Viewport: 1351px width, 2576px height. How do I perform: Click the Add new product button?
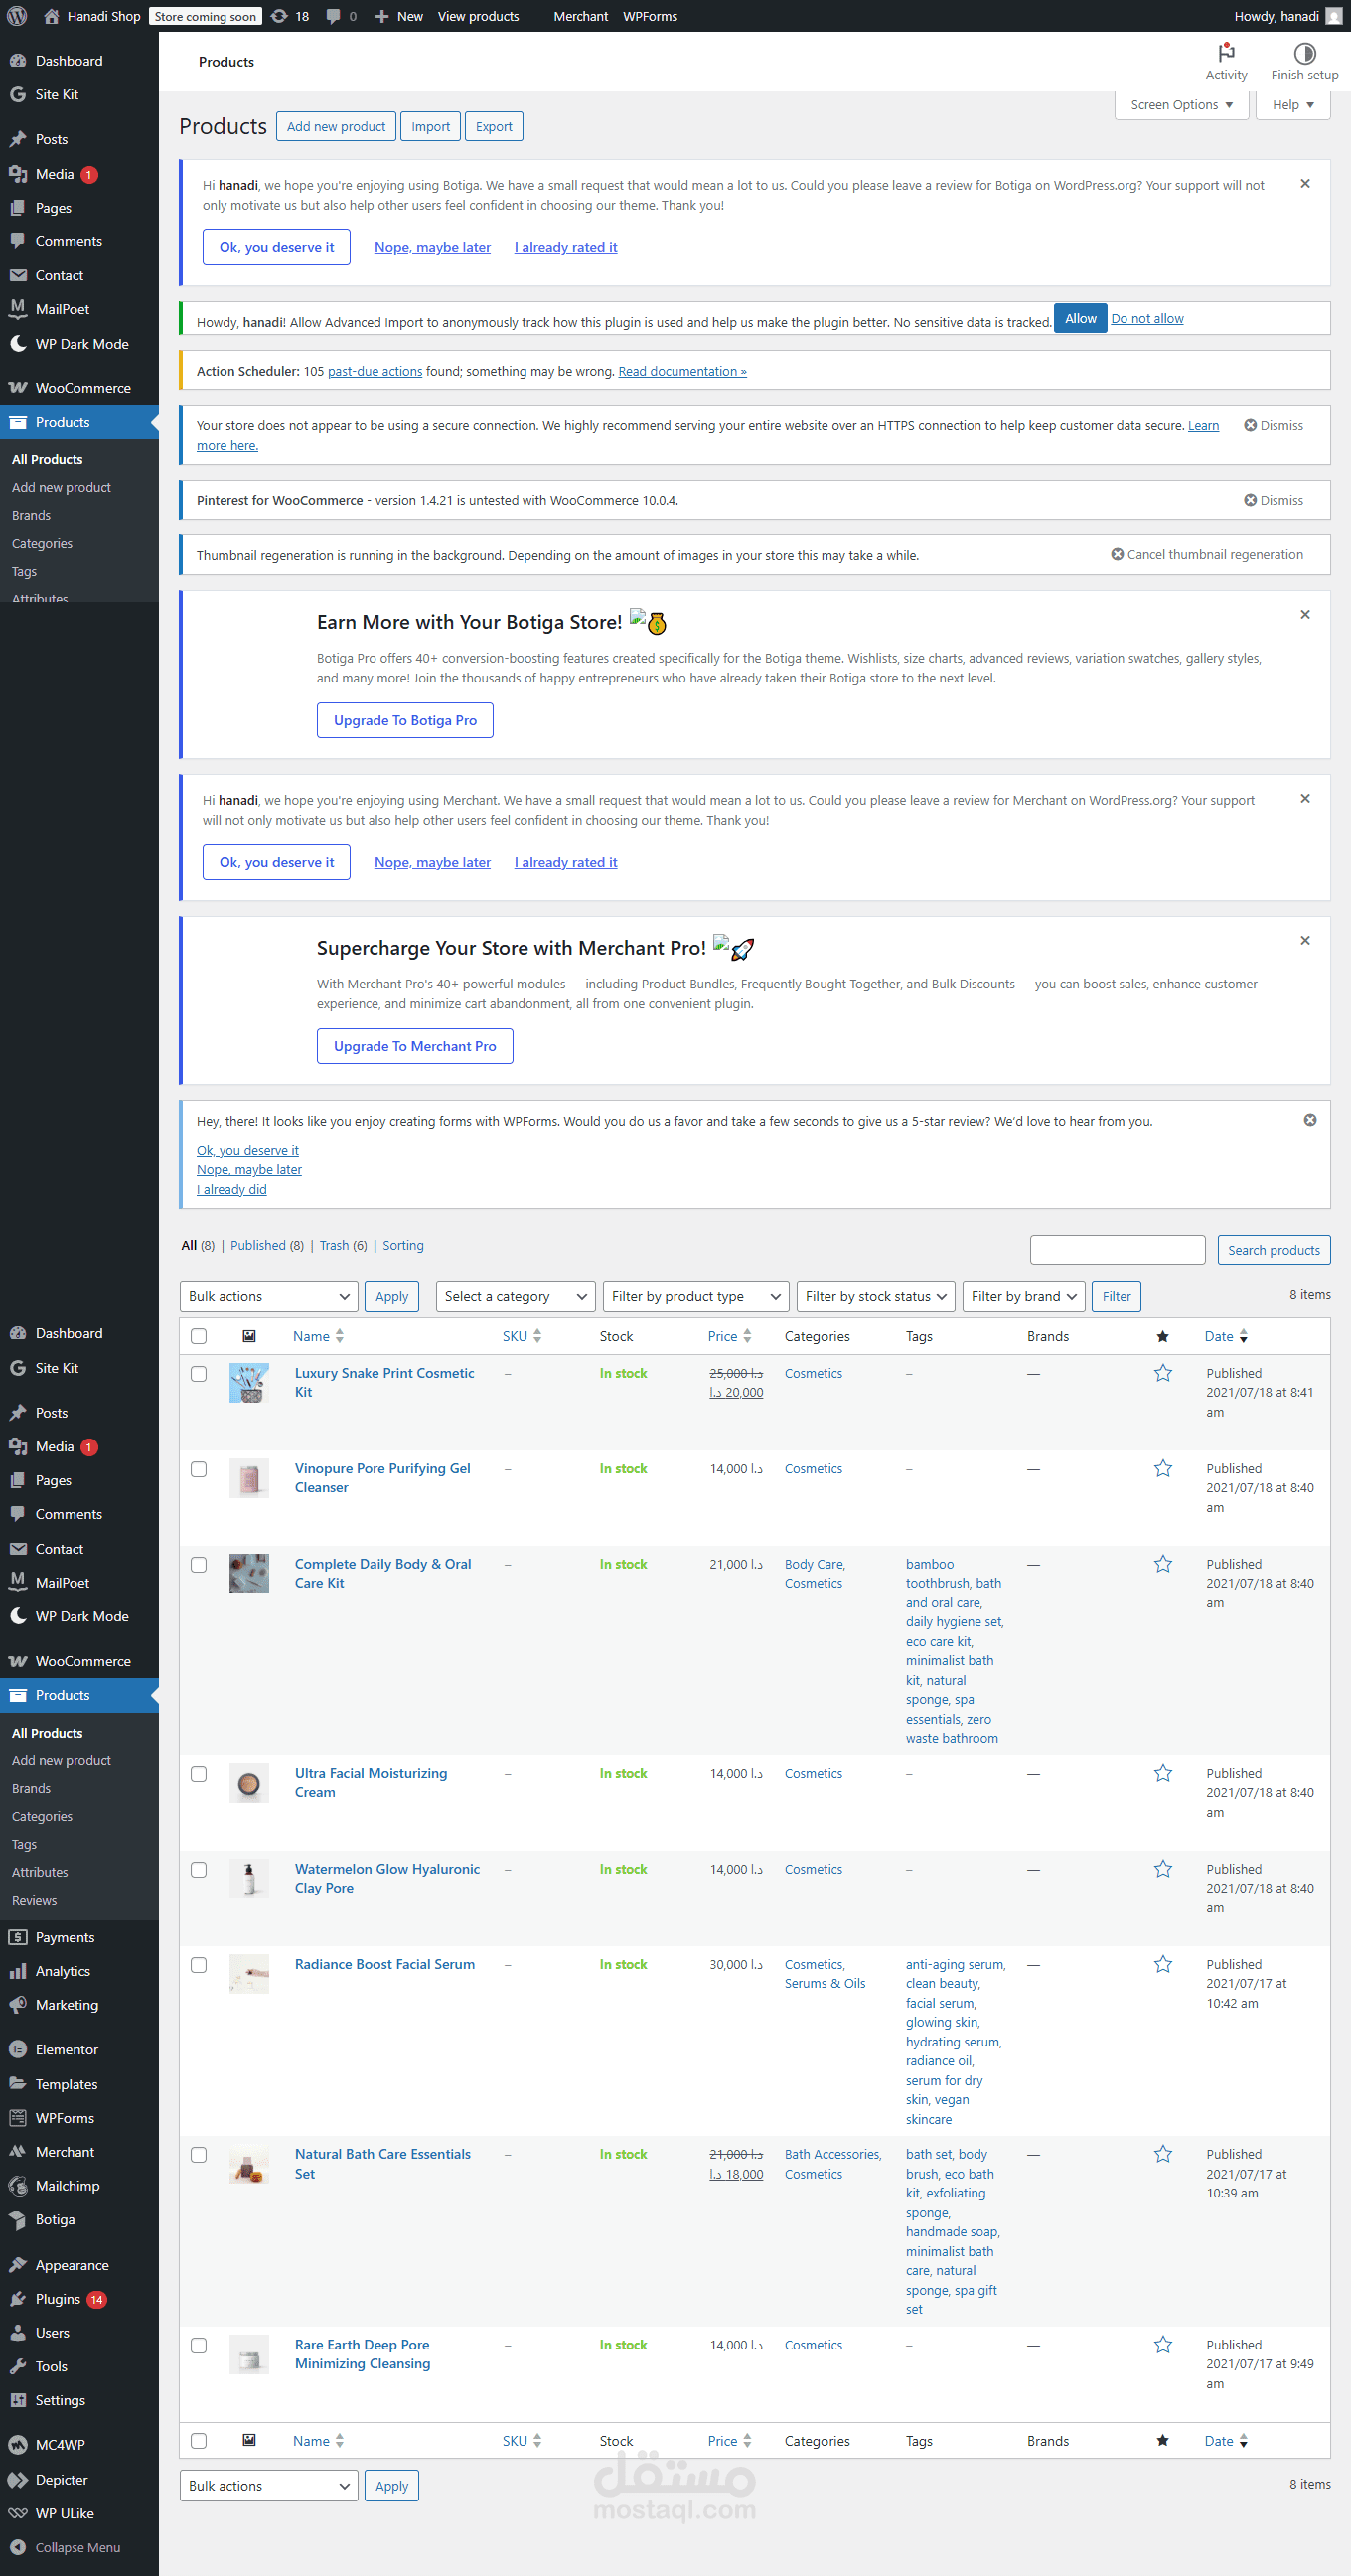[x=336, y=126]
